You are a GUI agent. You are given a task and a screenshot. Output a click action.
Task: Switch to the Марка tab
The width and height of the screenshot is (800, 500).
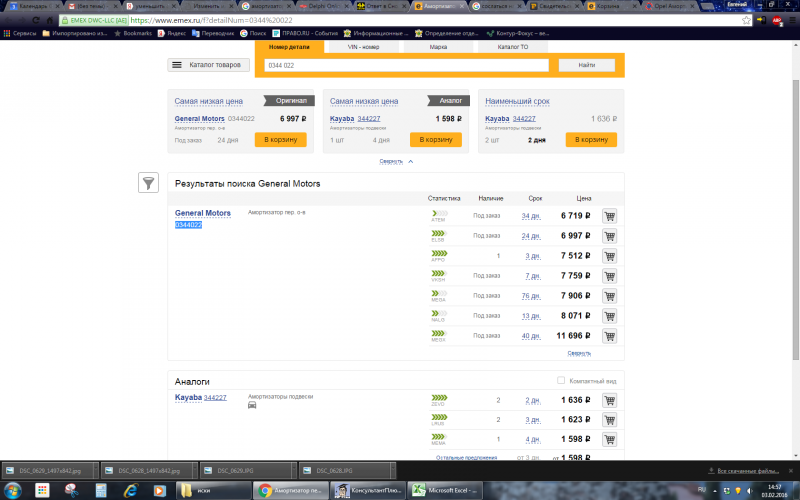[x=438, y=47]
